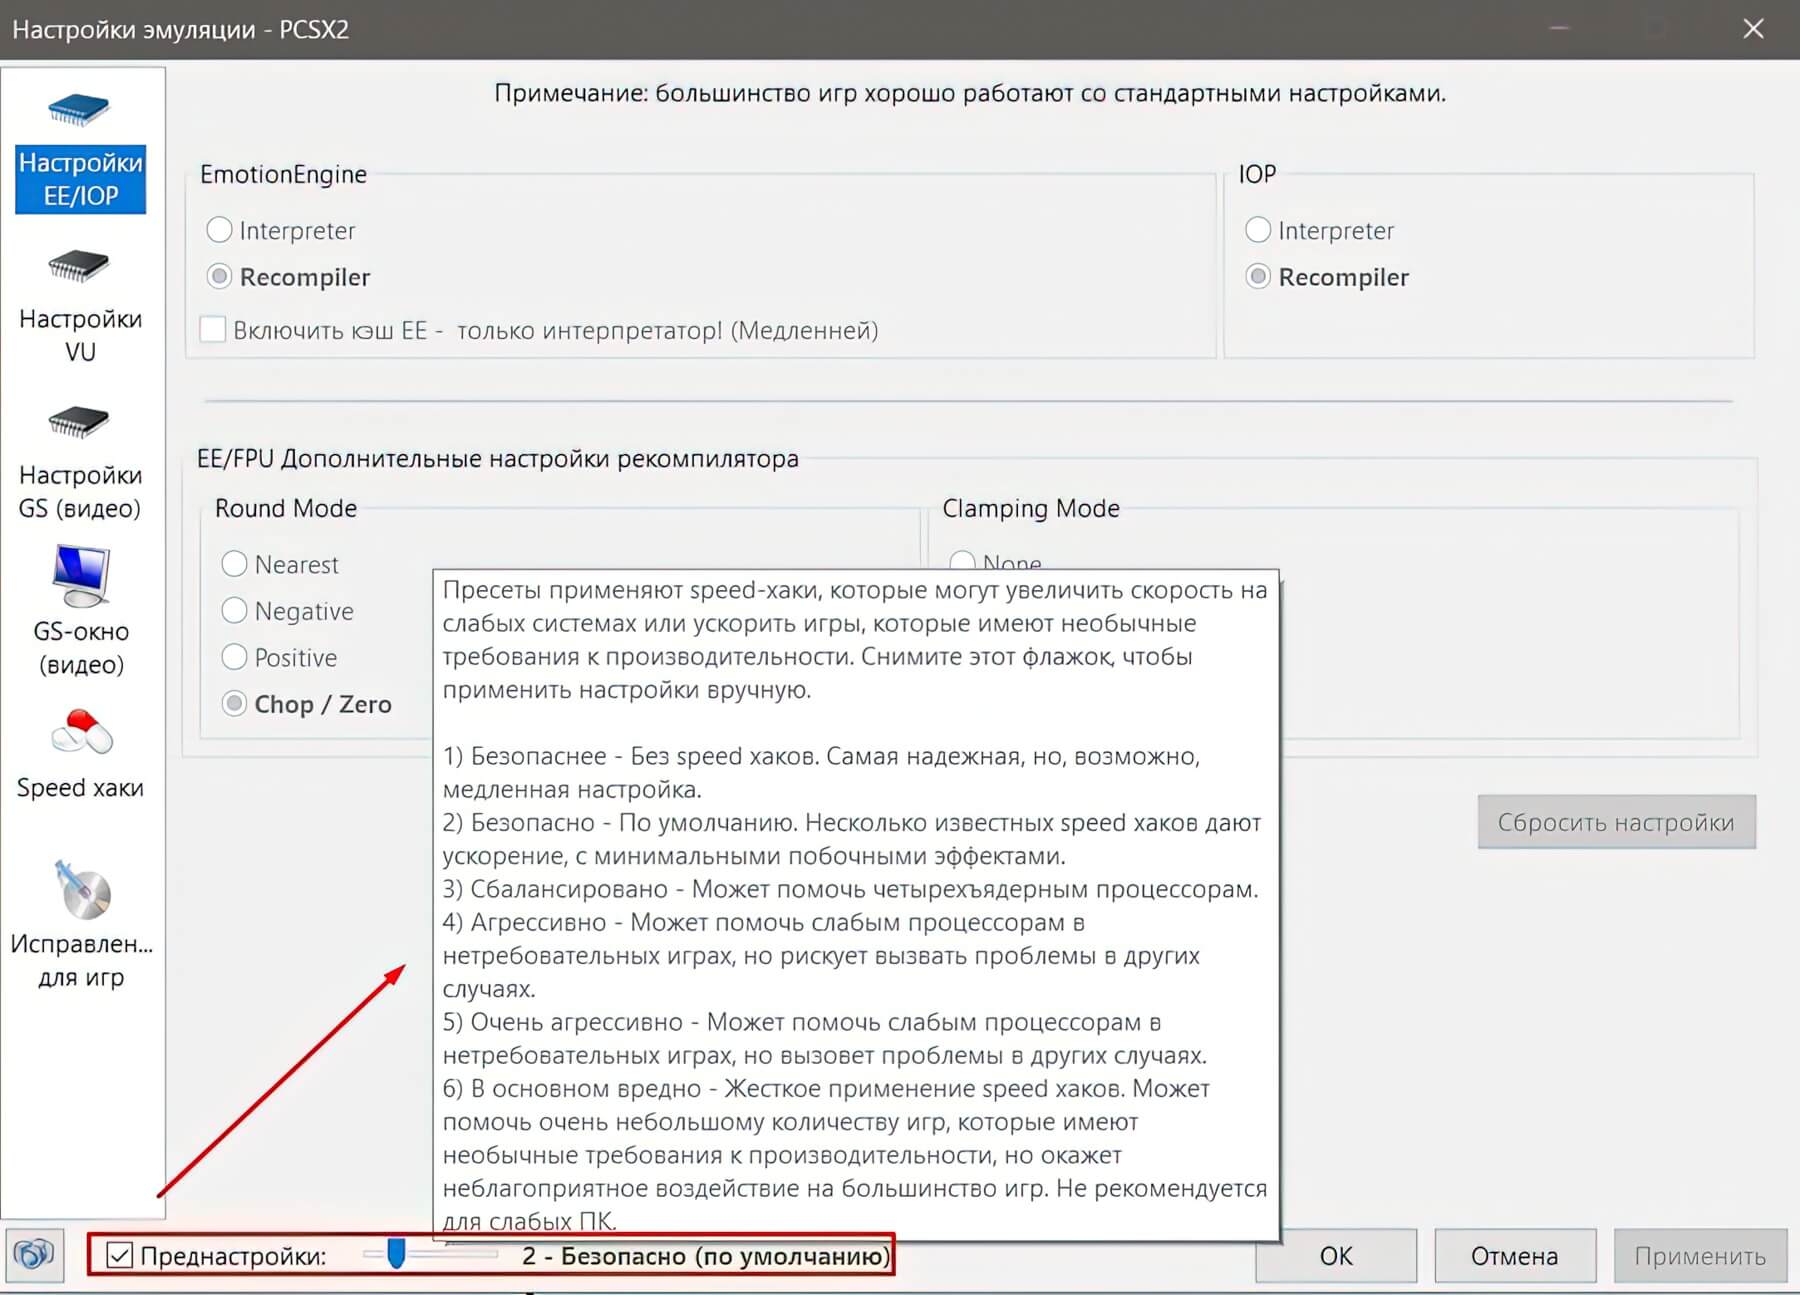The height and width of the screenshot is (1295, 1800).
Task: Enable the EE cache checkbox
Action: click(213, 330)
